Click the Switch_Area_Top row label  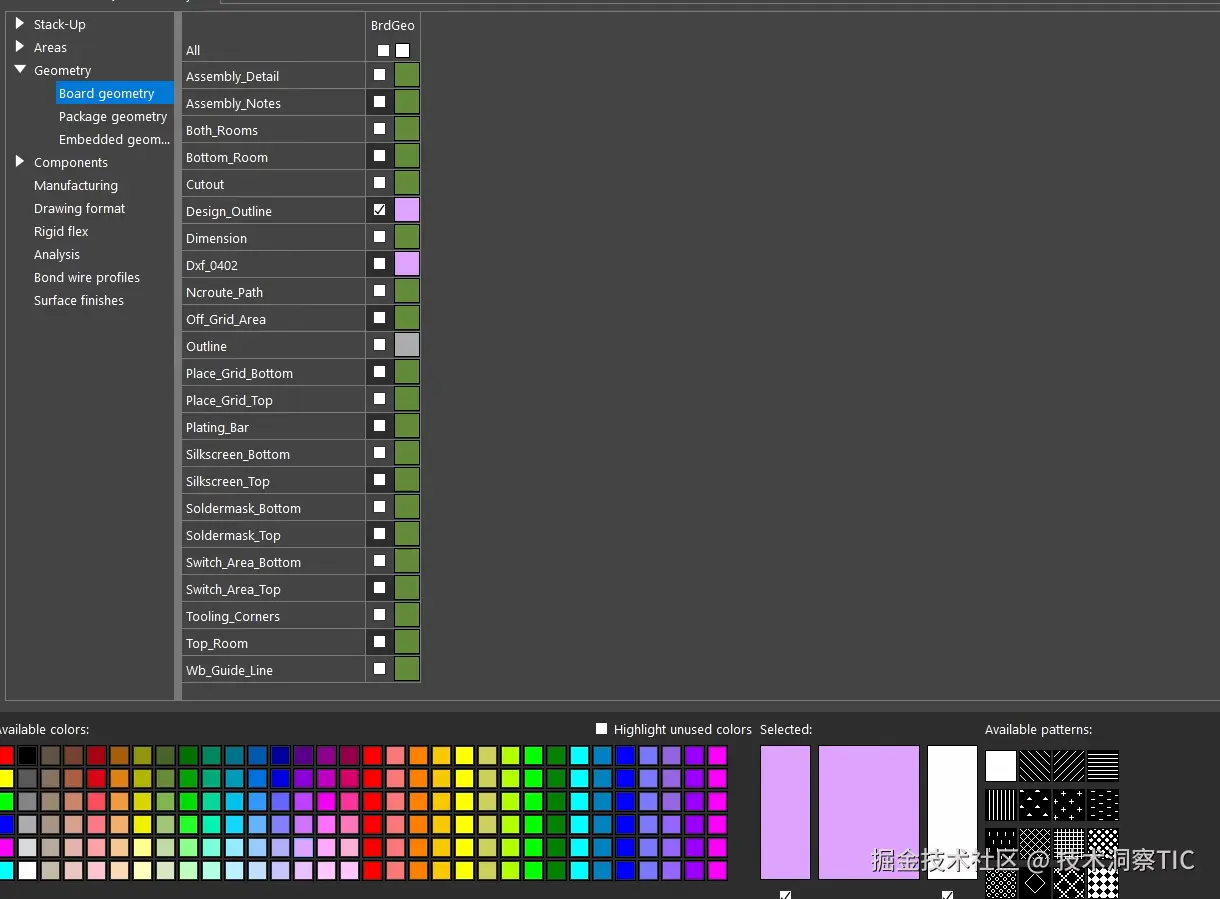[x=233, y=589]
